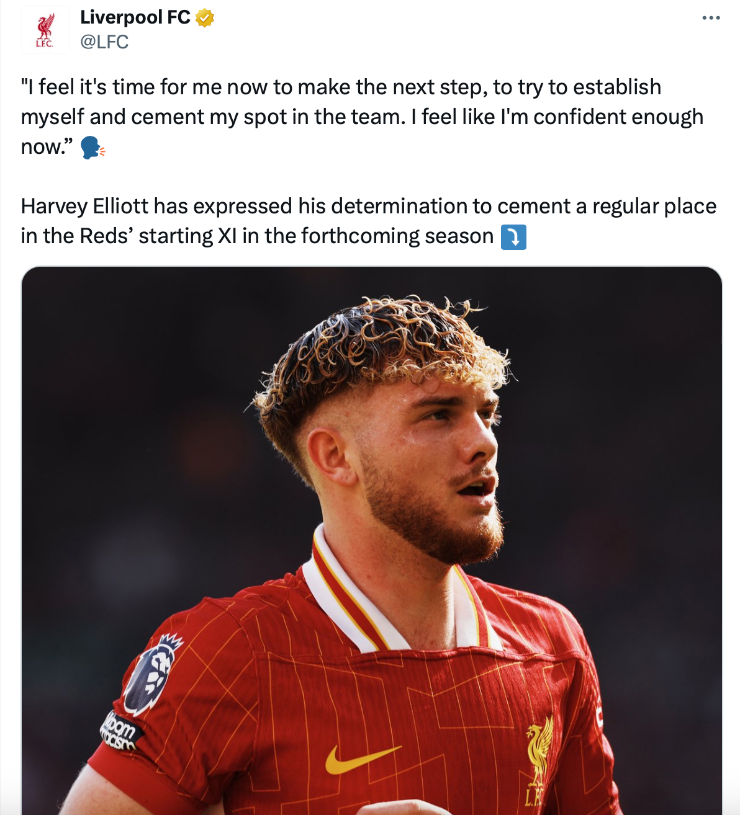Open the three-dot more options menu
The width and height of the screenshot is (740, 815).
click(x=711, y=18)
